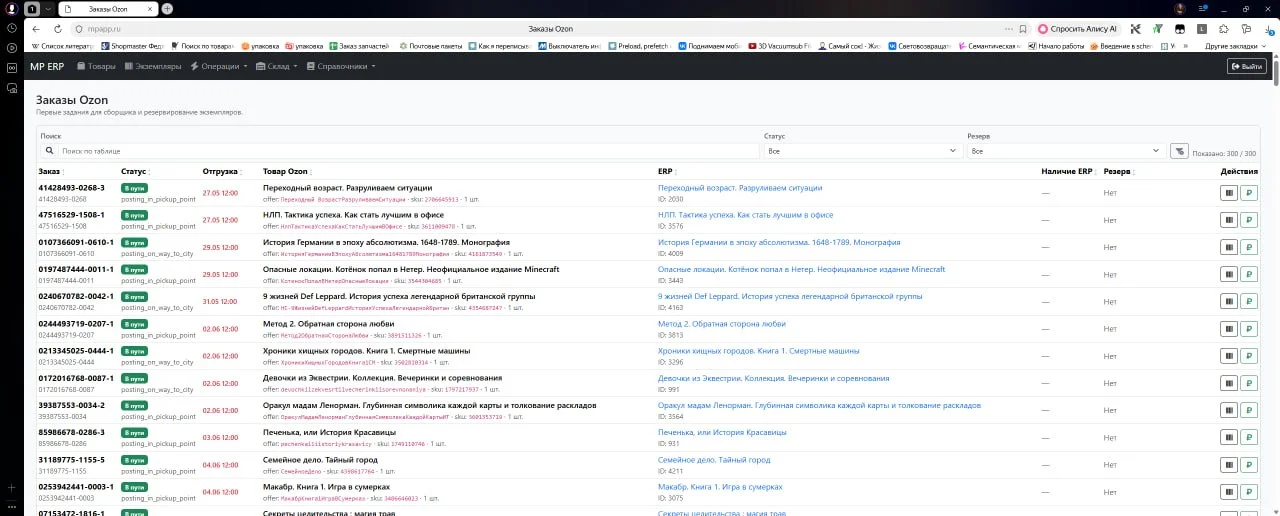Click the Поиск по таблице search field

pyautogui.click(x=400, y=151)
